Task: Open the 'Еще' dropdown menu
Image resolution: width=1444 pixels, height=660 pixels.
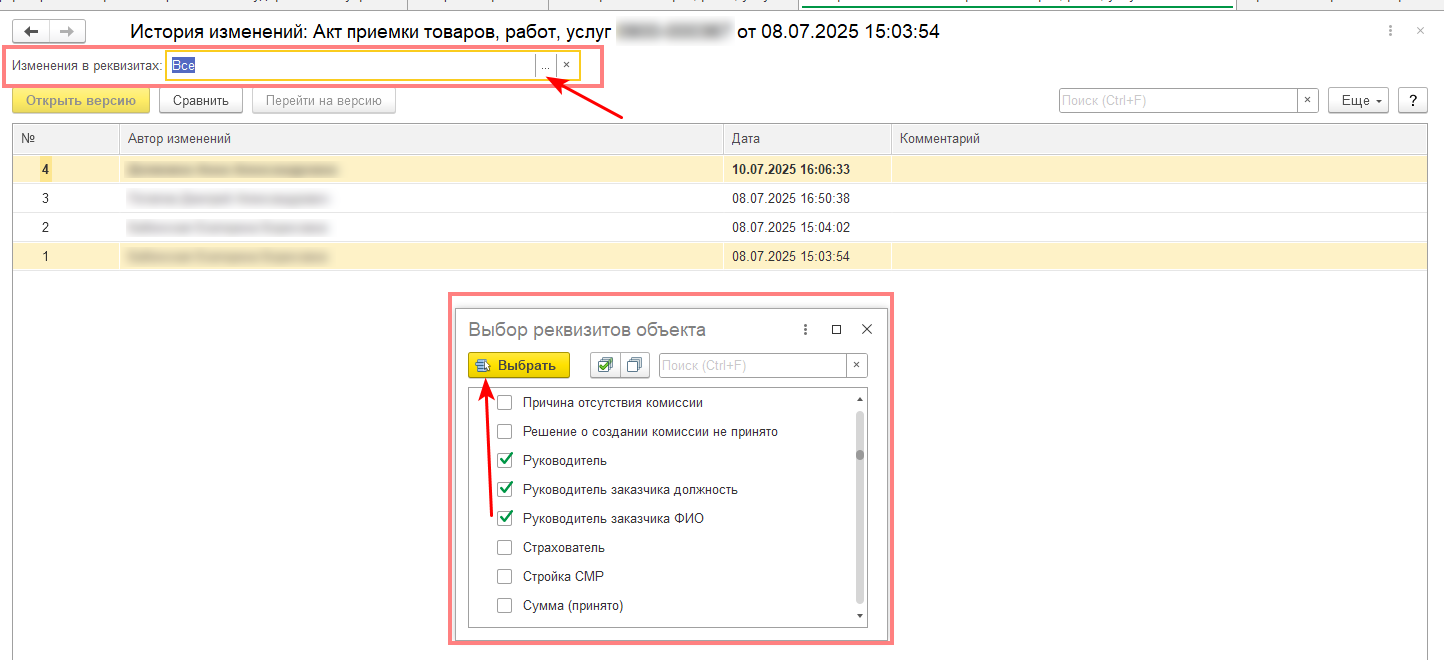Action: pyautogui.click(x=1358, y=100)
